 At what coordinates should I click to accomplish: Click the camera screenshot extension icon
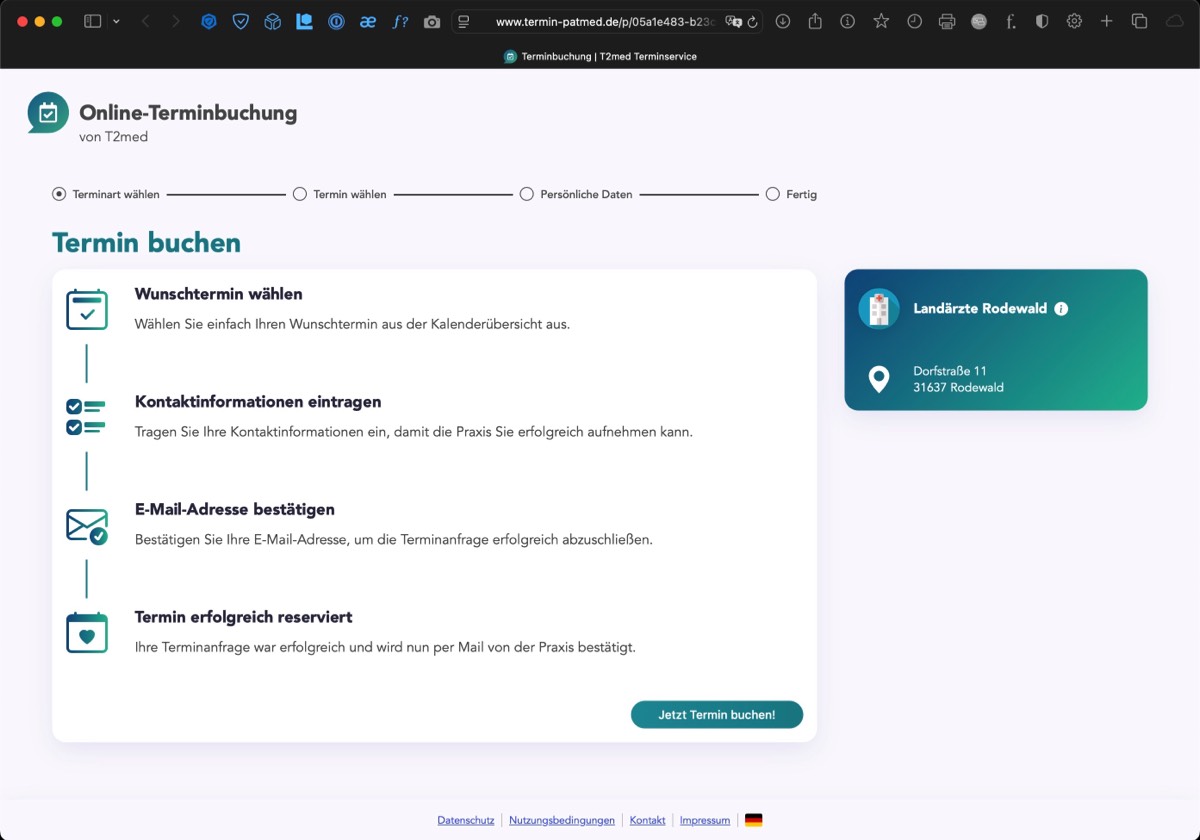coord(432,21)
